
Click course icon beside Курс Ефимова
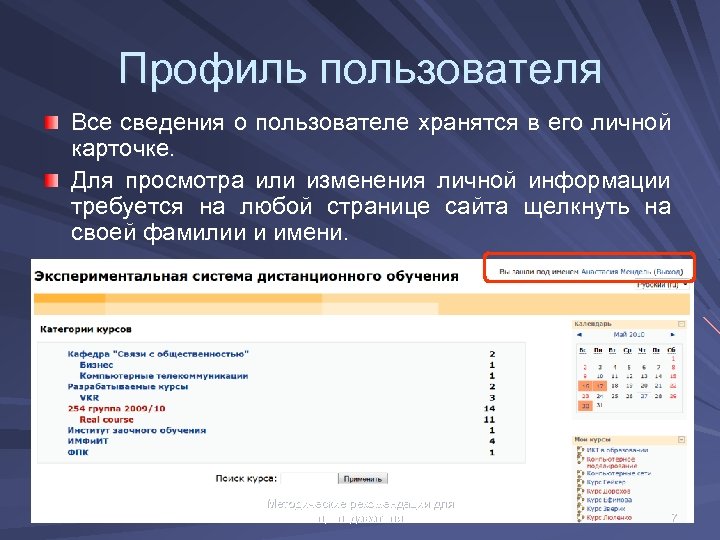(580, 500)
